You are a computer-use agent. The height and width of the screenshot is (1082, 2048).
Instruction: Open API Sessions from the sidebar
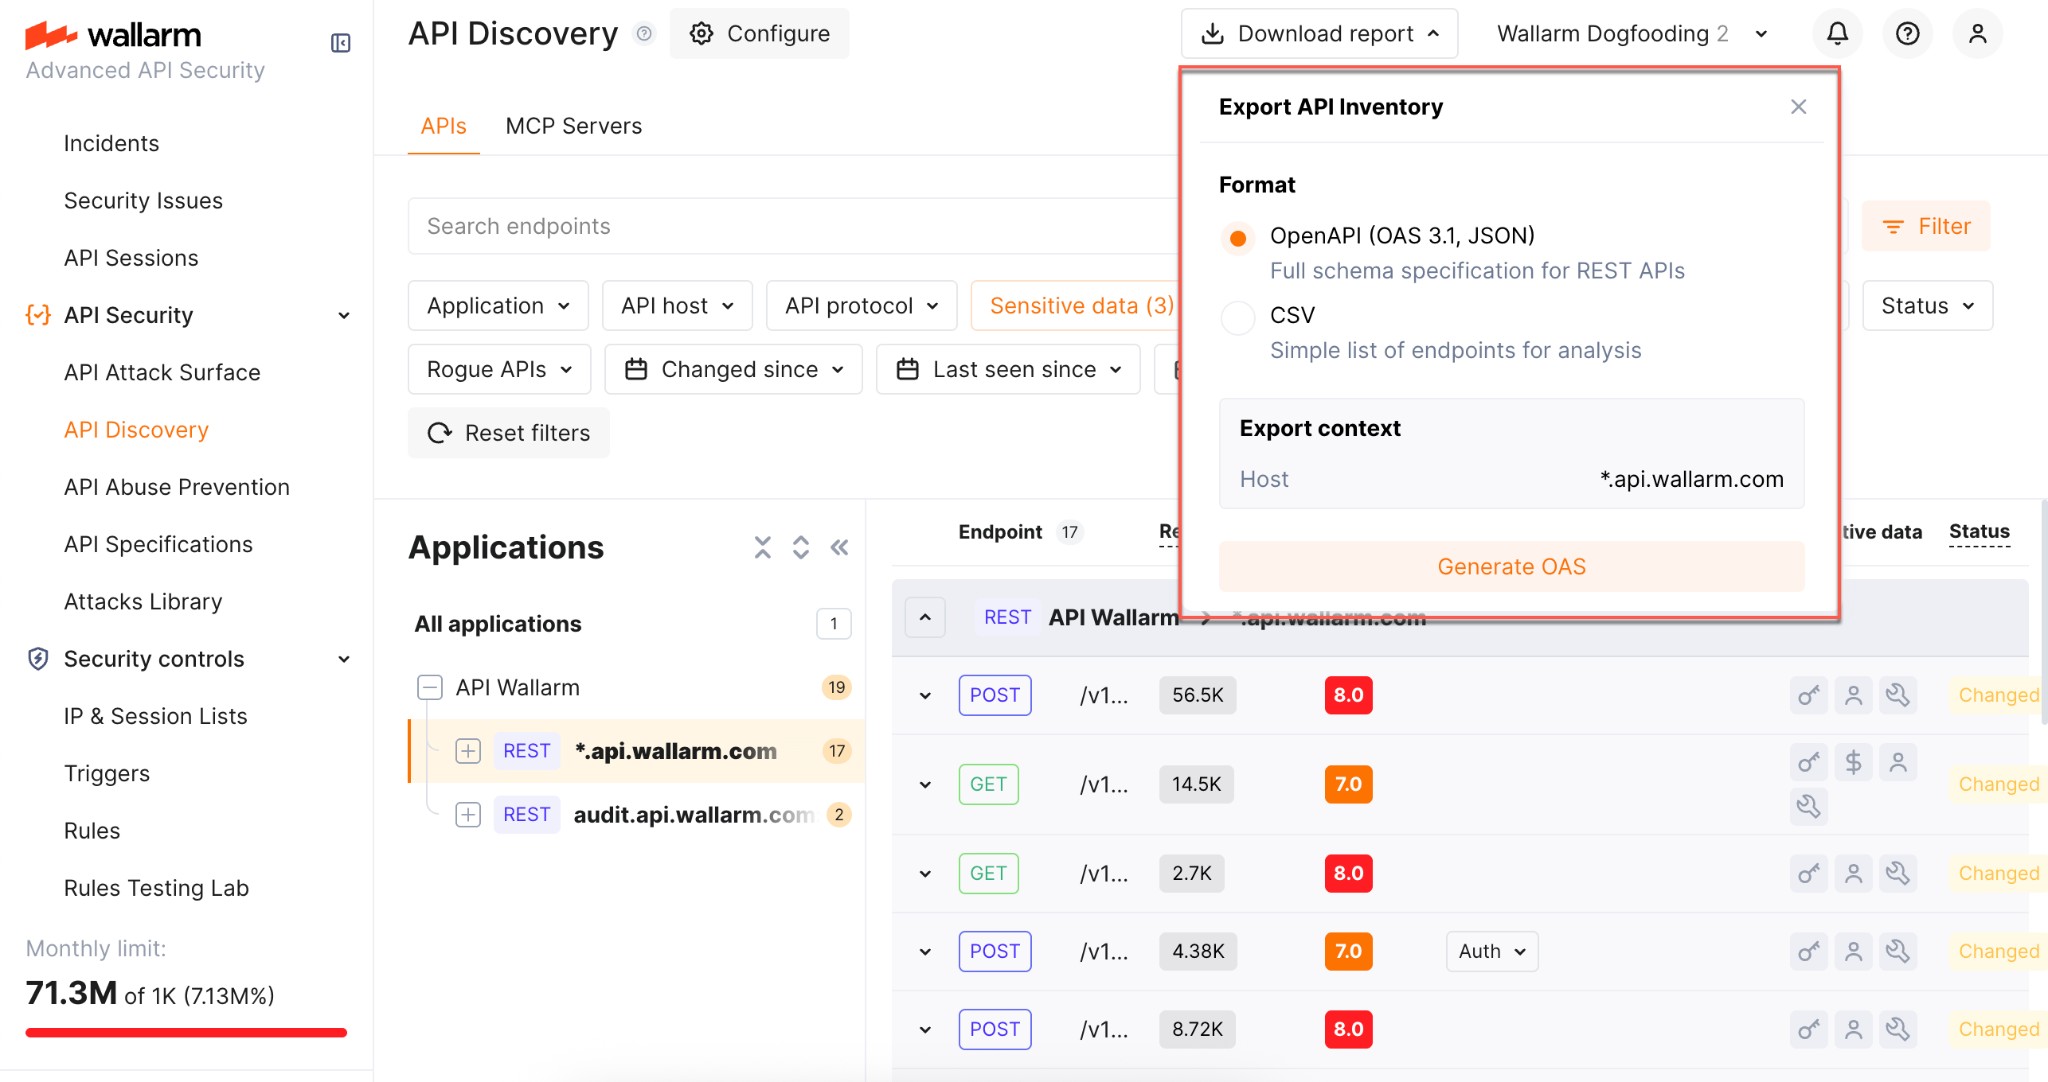(x=131, y=257)
